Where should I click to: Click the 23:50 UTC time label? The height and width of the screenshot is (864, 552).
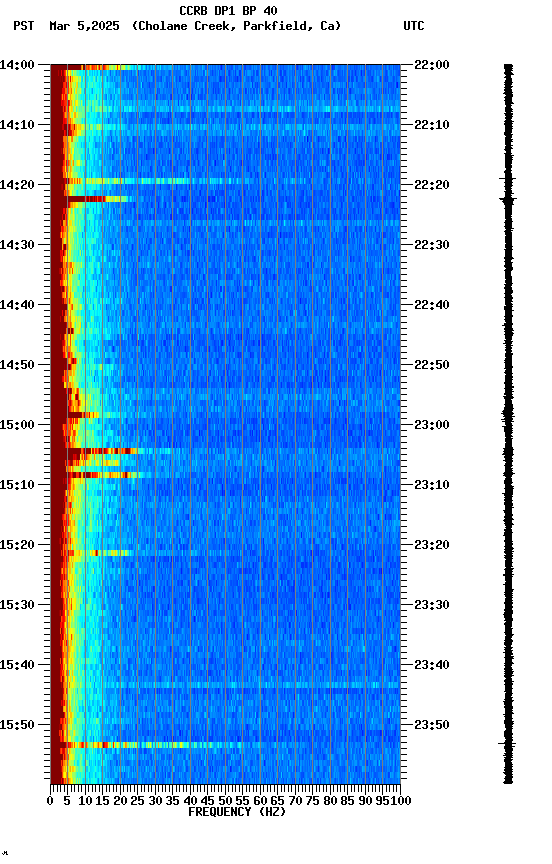(x=432, y=726)
